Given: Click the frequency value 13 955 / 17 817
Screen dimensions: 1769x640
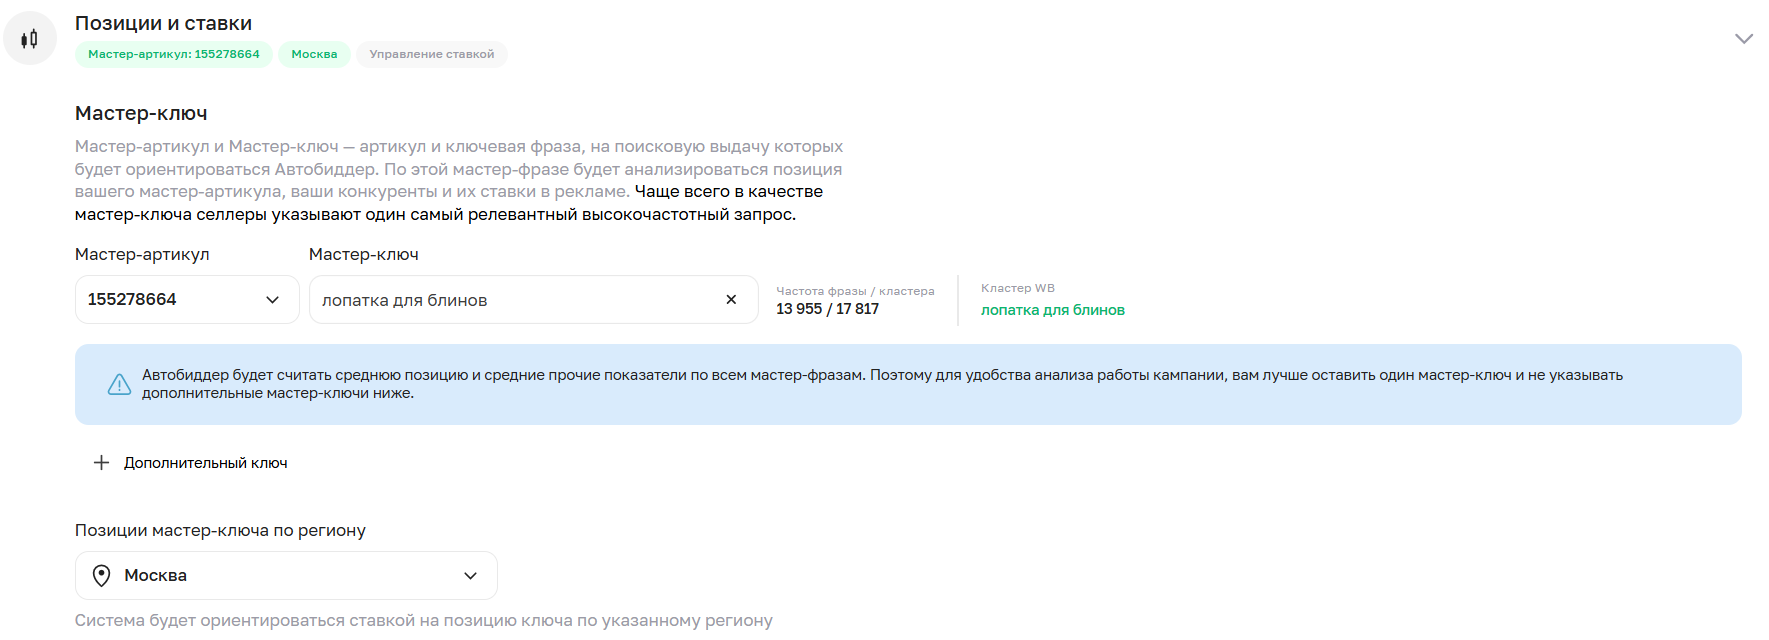Looking at the screenshot, I should (x=827, y=309).
